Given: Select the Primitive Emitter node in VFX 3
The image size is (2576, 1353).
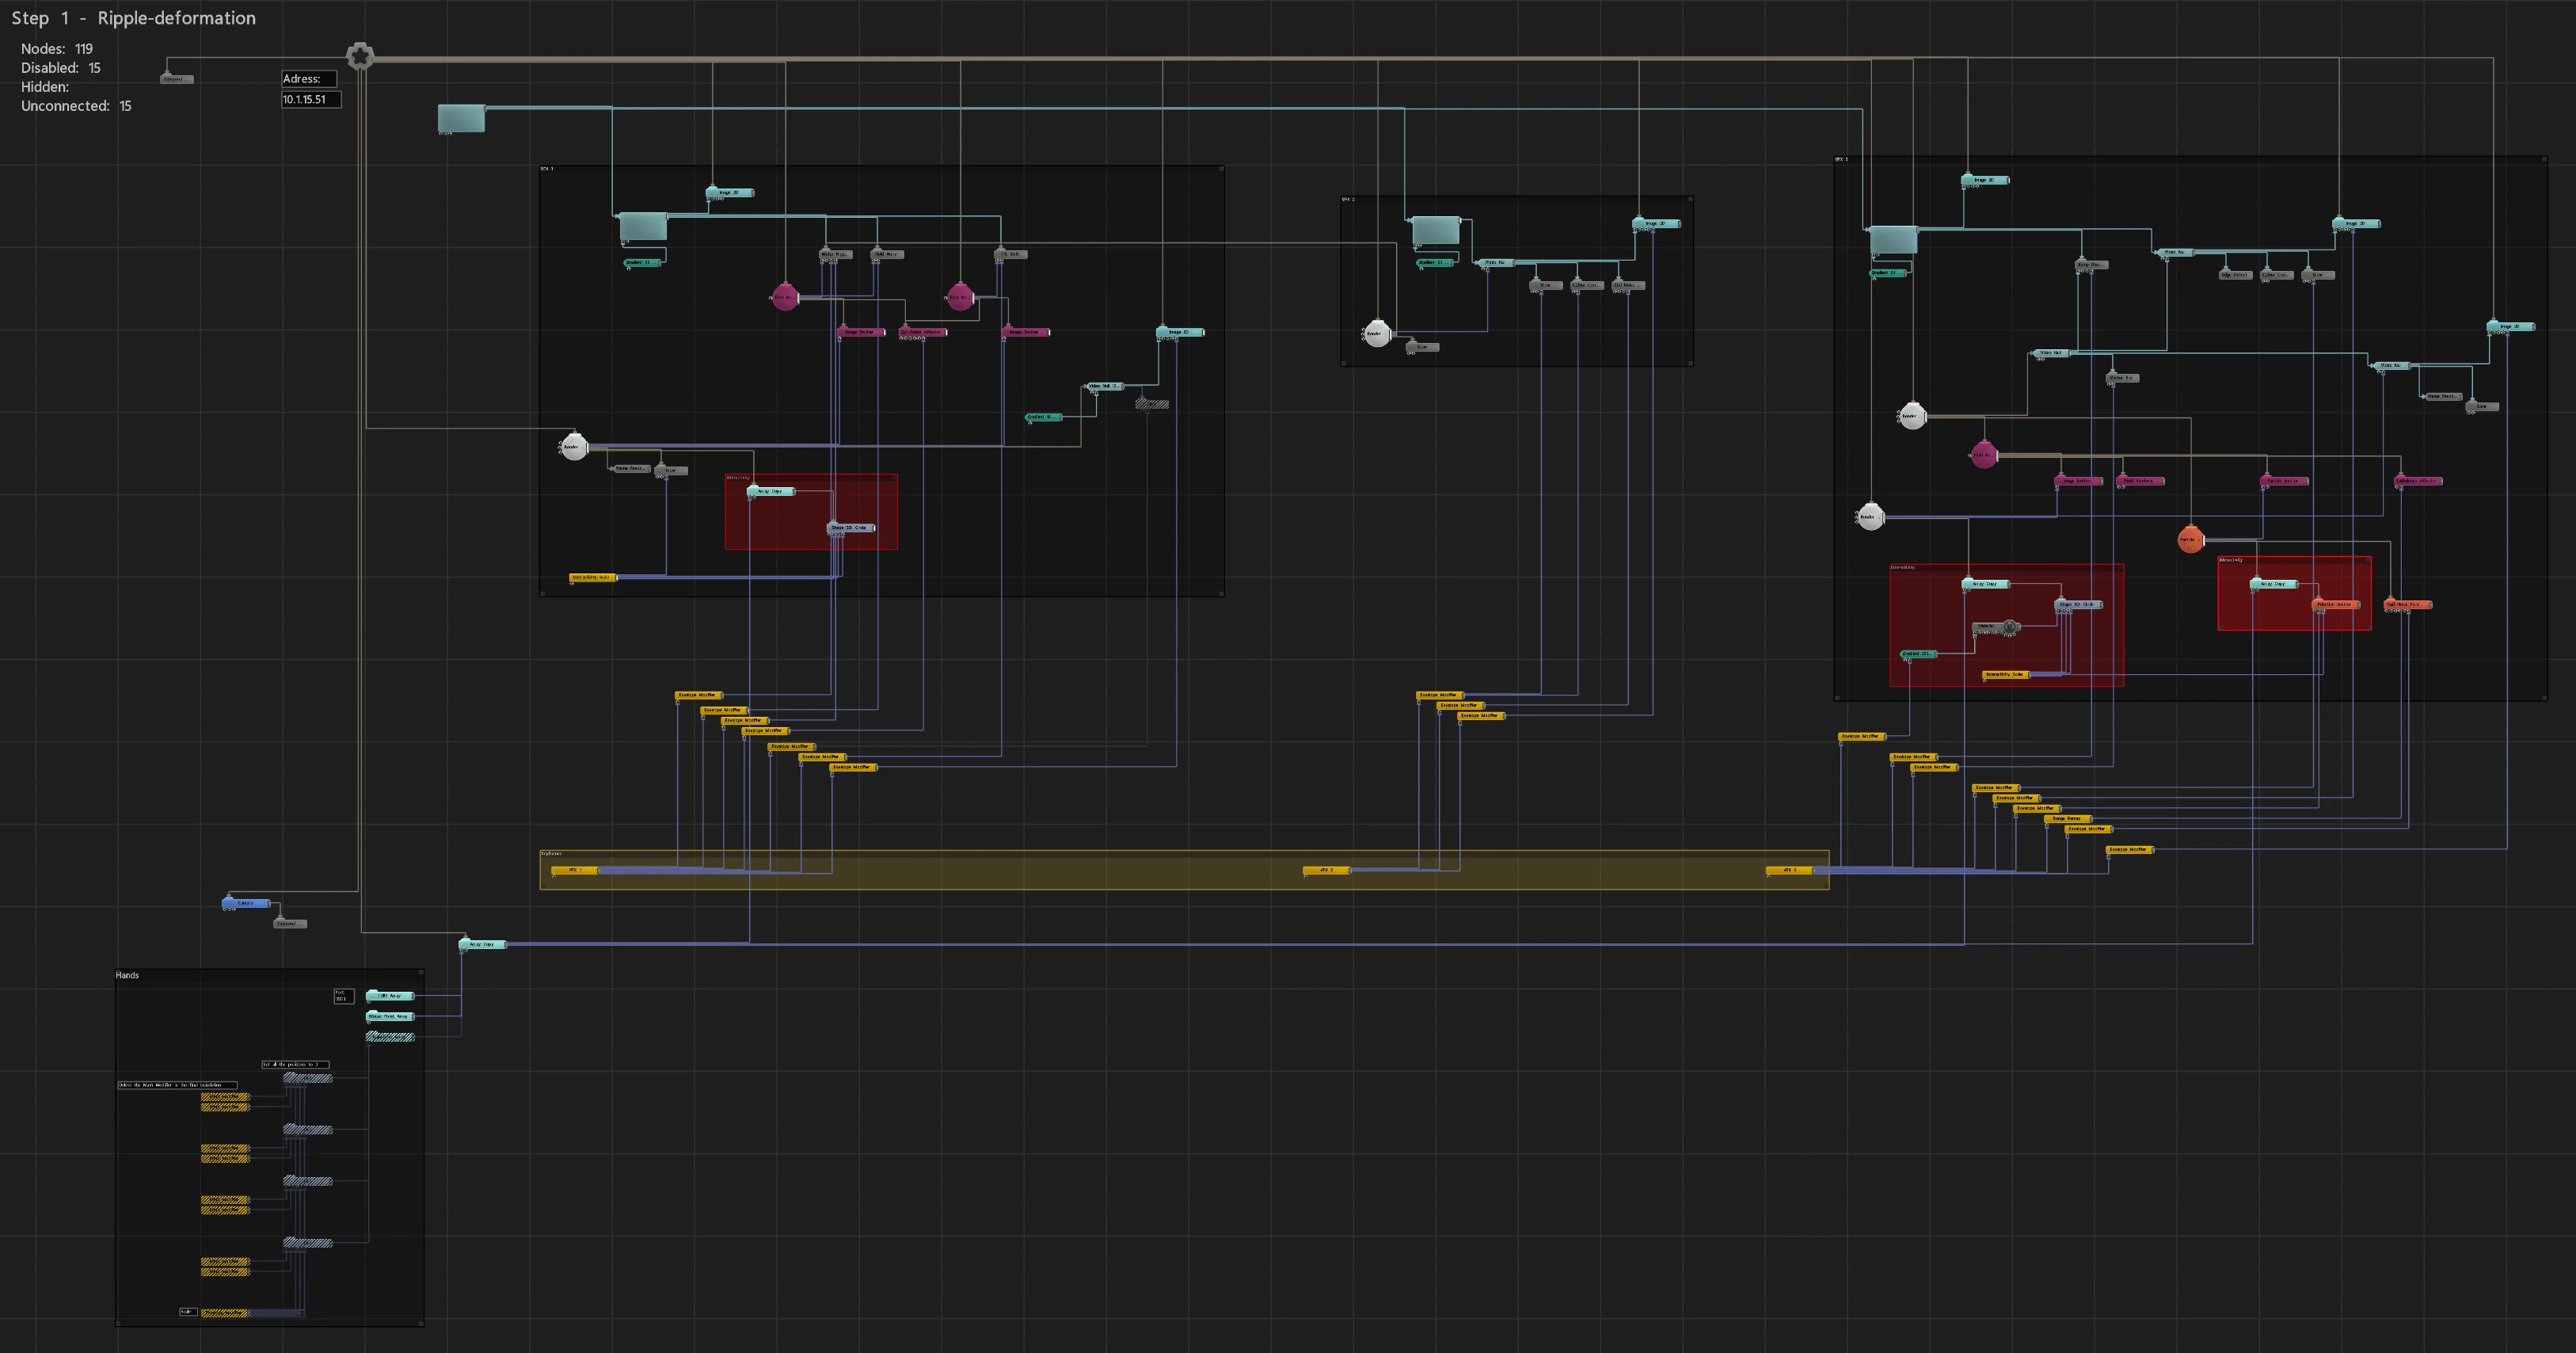Looking at the screenshot, I should click(2336, 604).
